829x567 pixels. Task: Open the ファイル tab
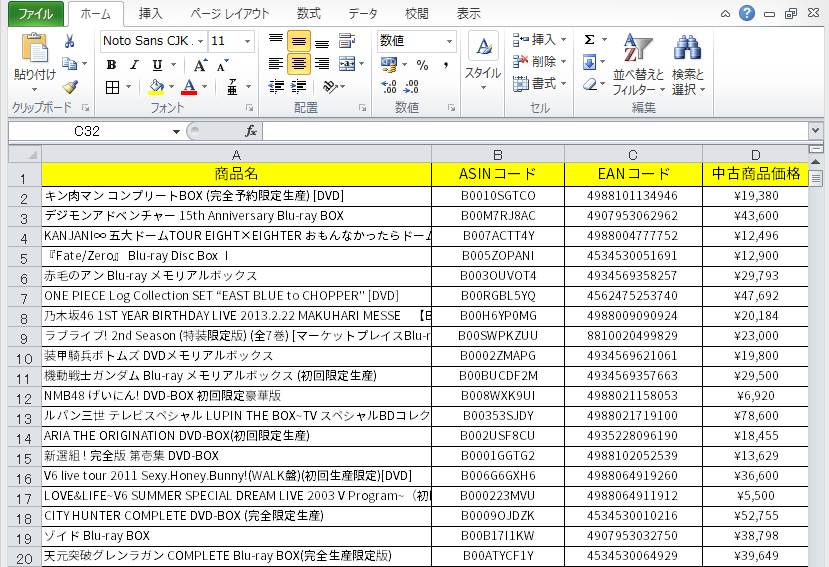point(35,14)
